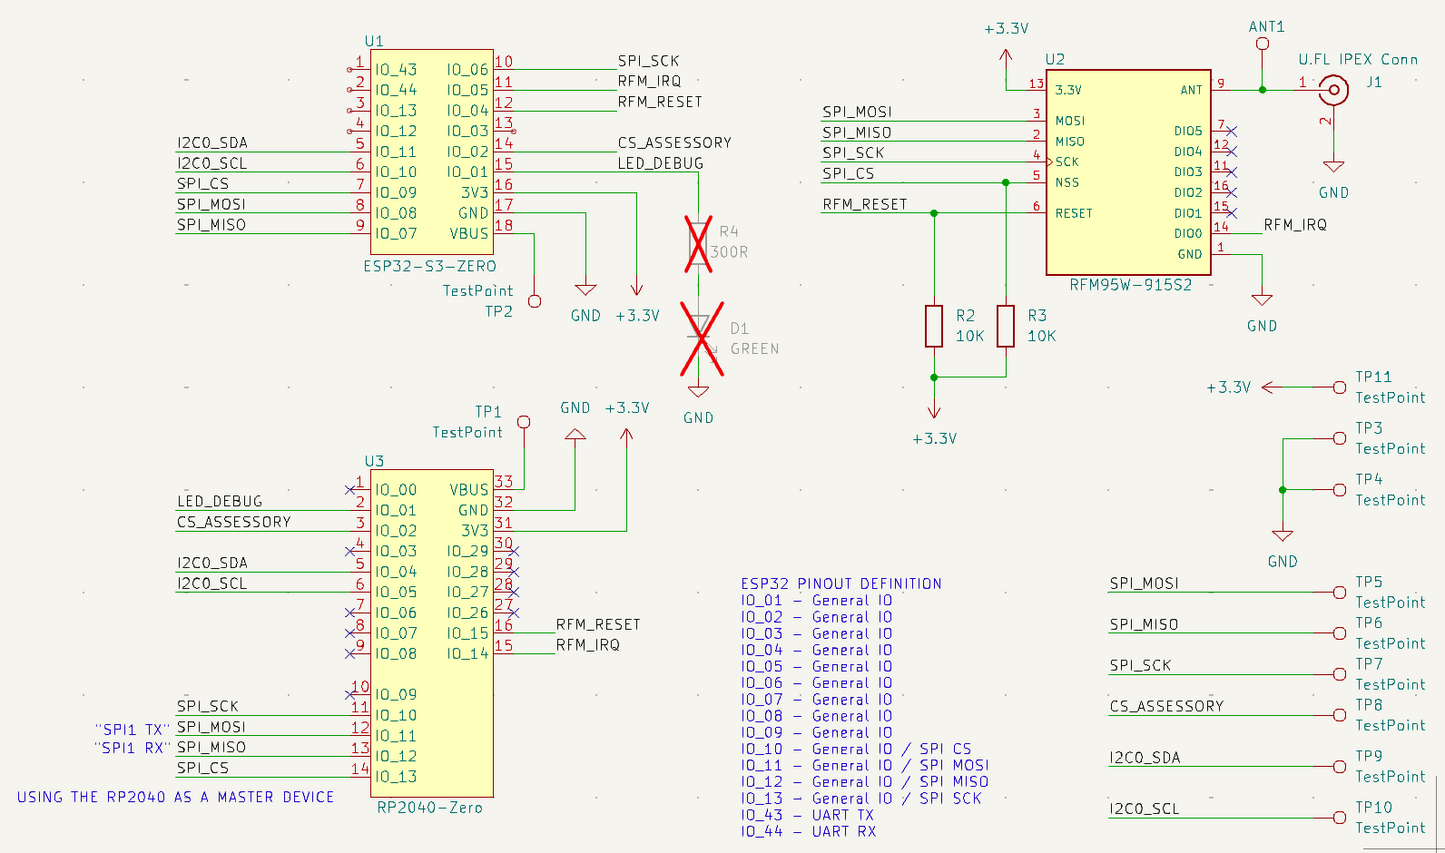Select the crossed-out D1 GREEN LED
The height and width of the screenshot is (853, 1445).
[x=698, y=338]
